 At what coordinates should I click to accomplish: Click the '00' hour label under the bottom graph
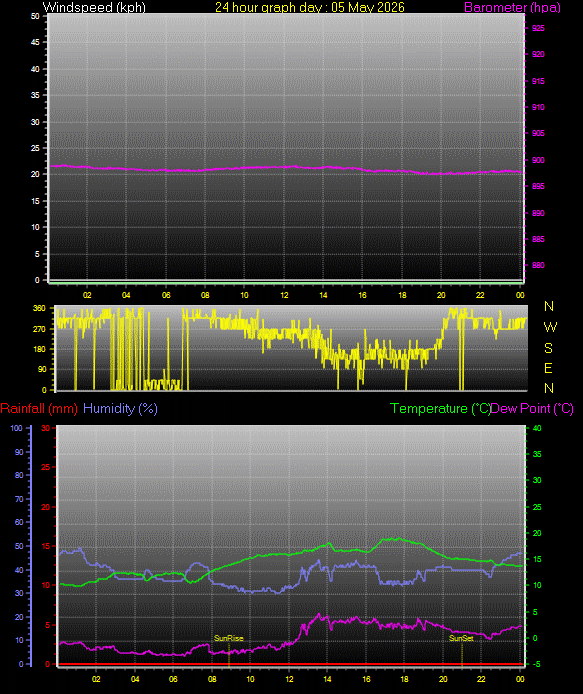(x=520, y=679)
